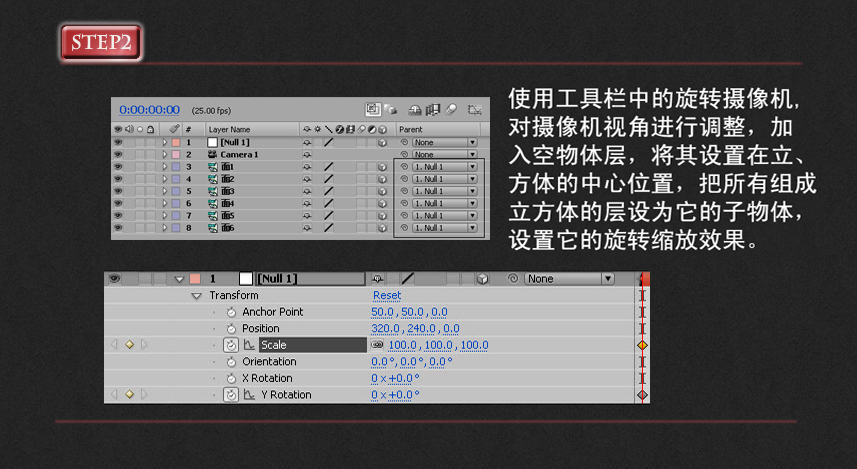Open the comp mini-flowchart icon in top bar
The image size is (857, 469).
(373, 109)
